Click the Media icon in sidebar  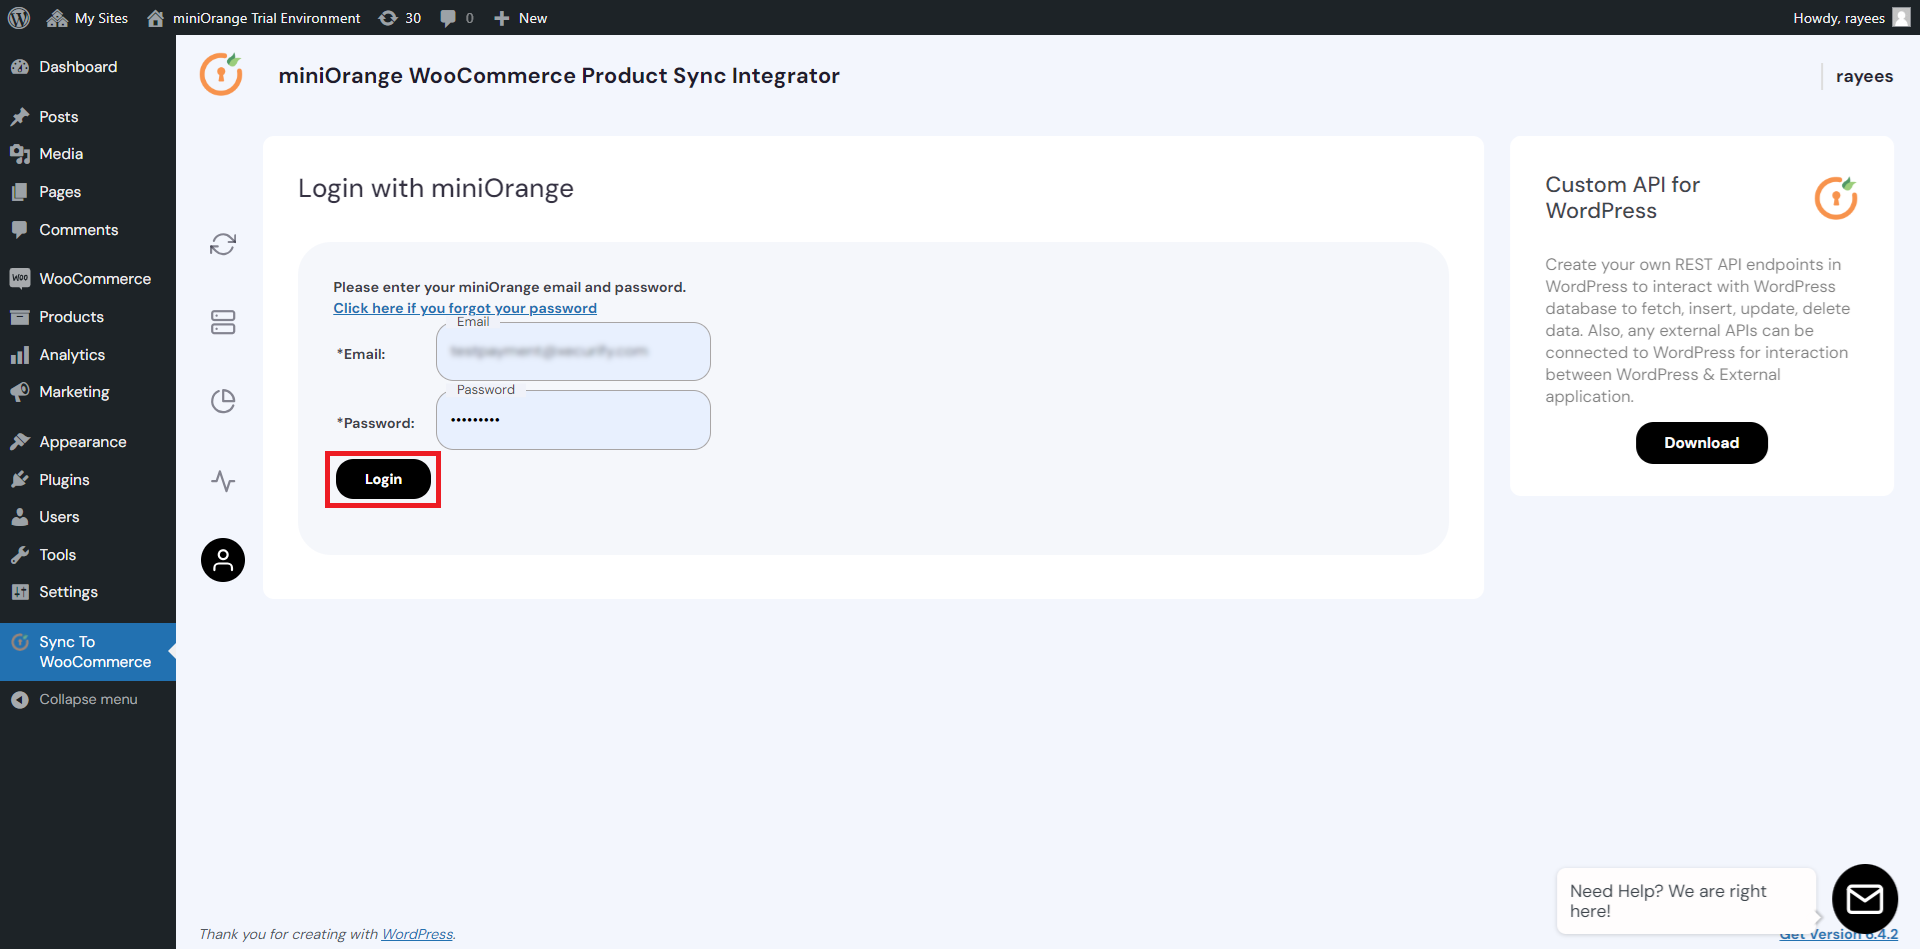20,154
